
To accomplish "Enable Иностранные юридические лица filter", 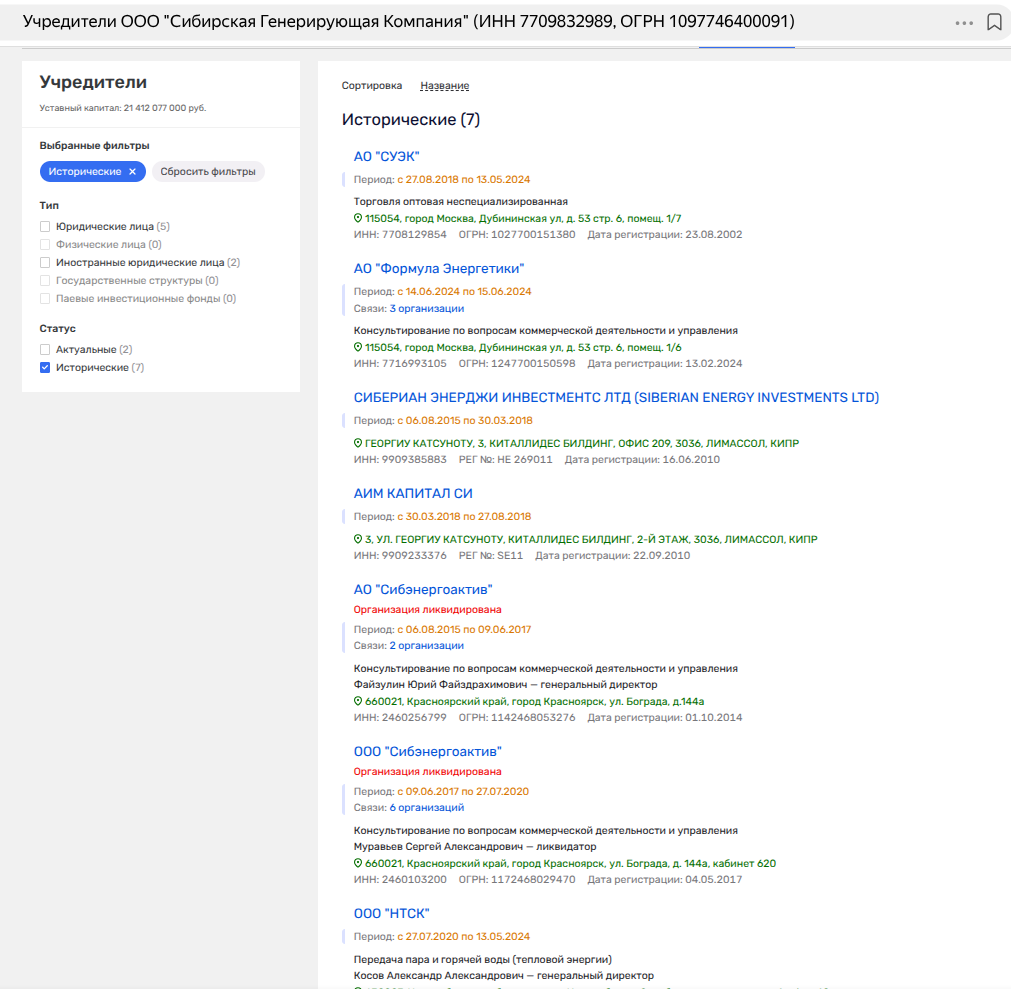I will 45,263.
